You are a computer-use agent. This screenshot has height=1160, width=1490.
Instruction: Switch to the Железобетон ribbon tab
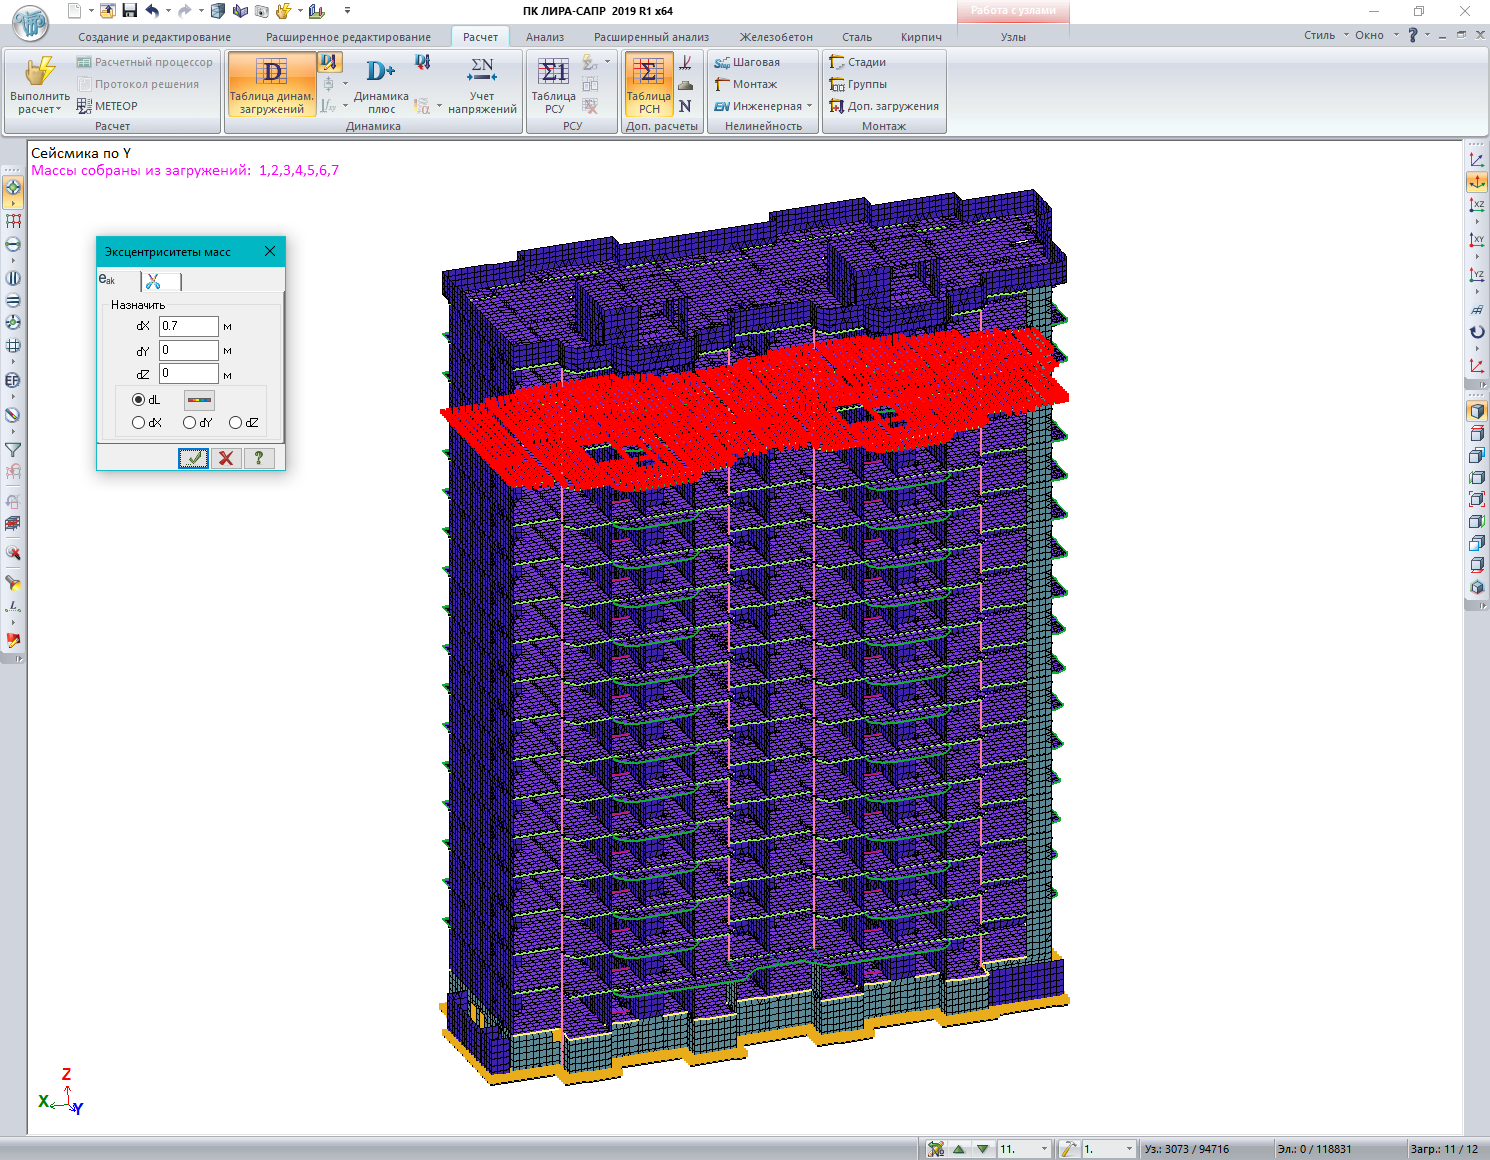point(776,37)
